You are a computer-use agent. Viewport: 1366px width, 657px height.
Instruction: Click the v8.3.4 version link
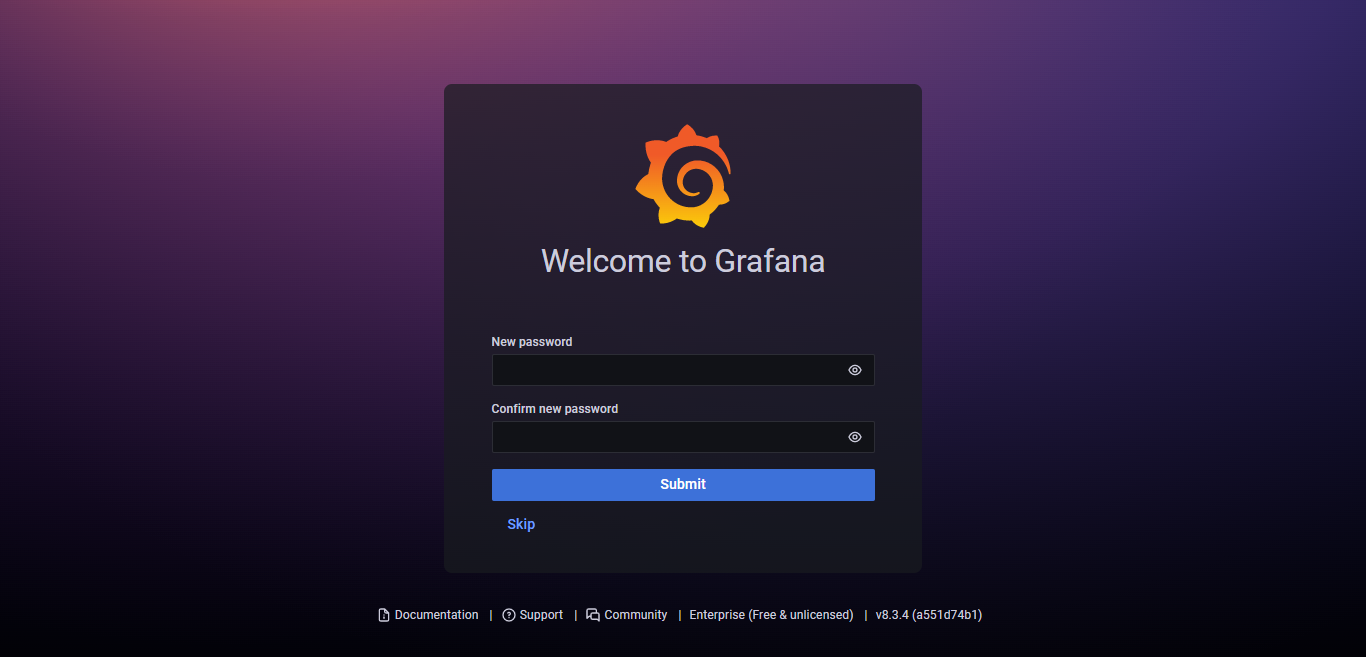(929, 615)
